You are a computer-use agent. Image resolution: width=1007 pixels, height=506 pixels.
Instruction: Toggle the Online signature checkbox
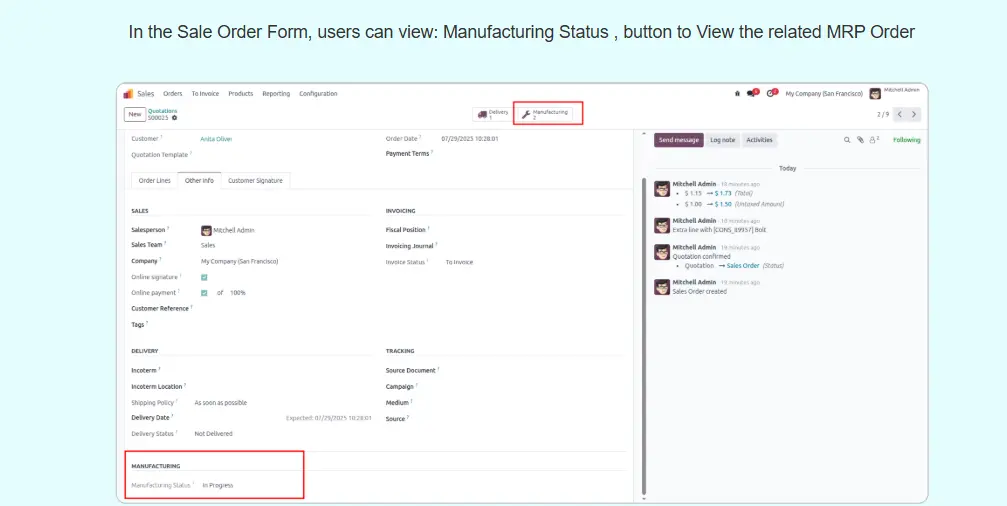point(204,277)
